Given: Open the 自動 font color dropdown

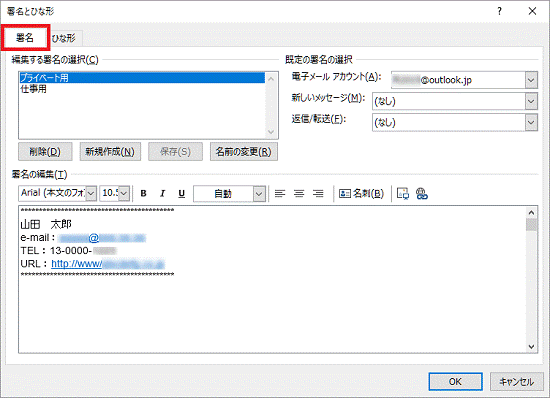Looking at the screenshot, I should 259,194.
